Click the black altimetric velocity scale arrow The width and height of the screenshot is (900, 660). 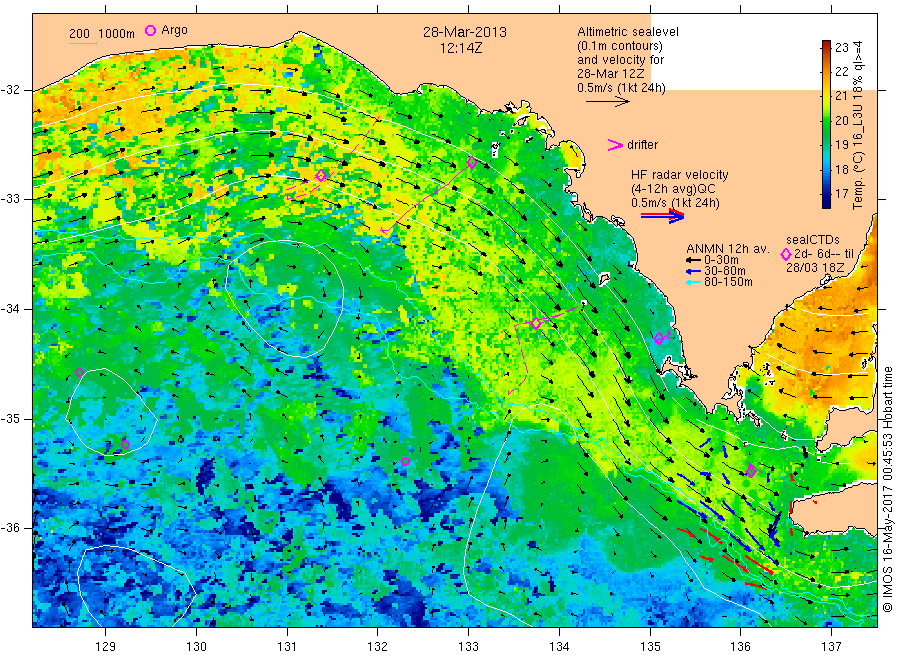pos(608,102)
